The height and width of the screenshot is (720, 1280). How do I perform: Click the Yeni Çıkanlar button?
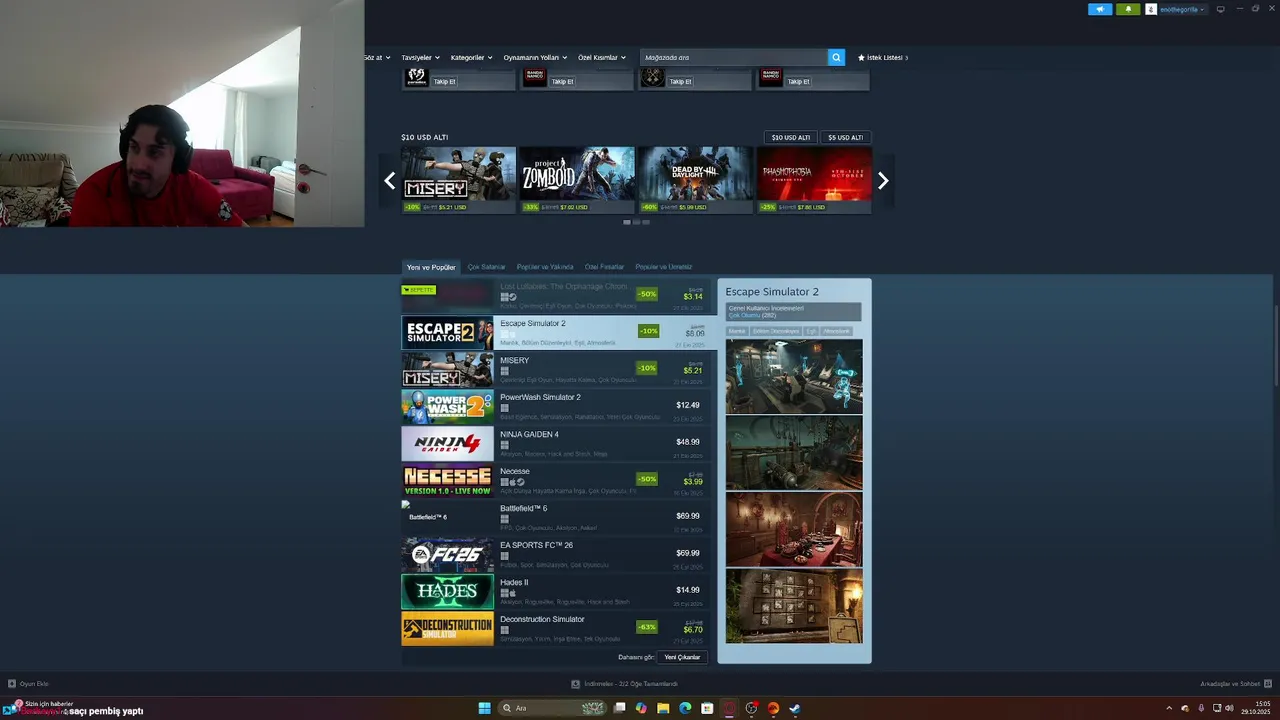(x=683, y=657)
